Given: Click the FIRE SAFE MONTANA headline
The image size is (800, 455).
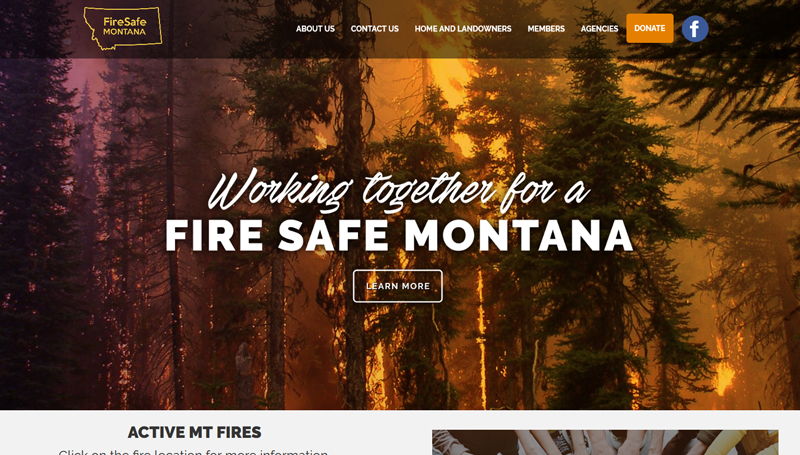Looking at the screenshot, I should pyautogui.click(x=399, y=236).
